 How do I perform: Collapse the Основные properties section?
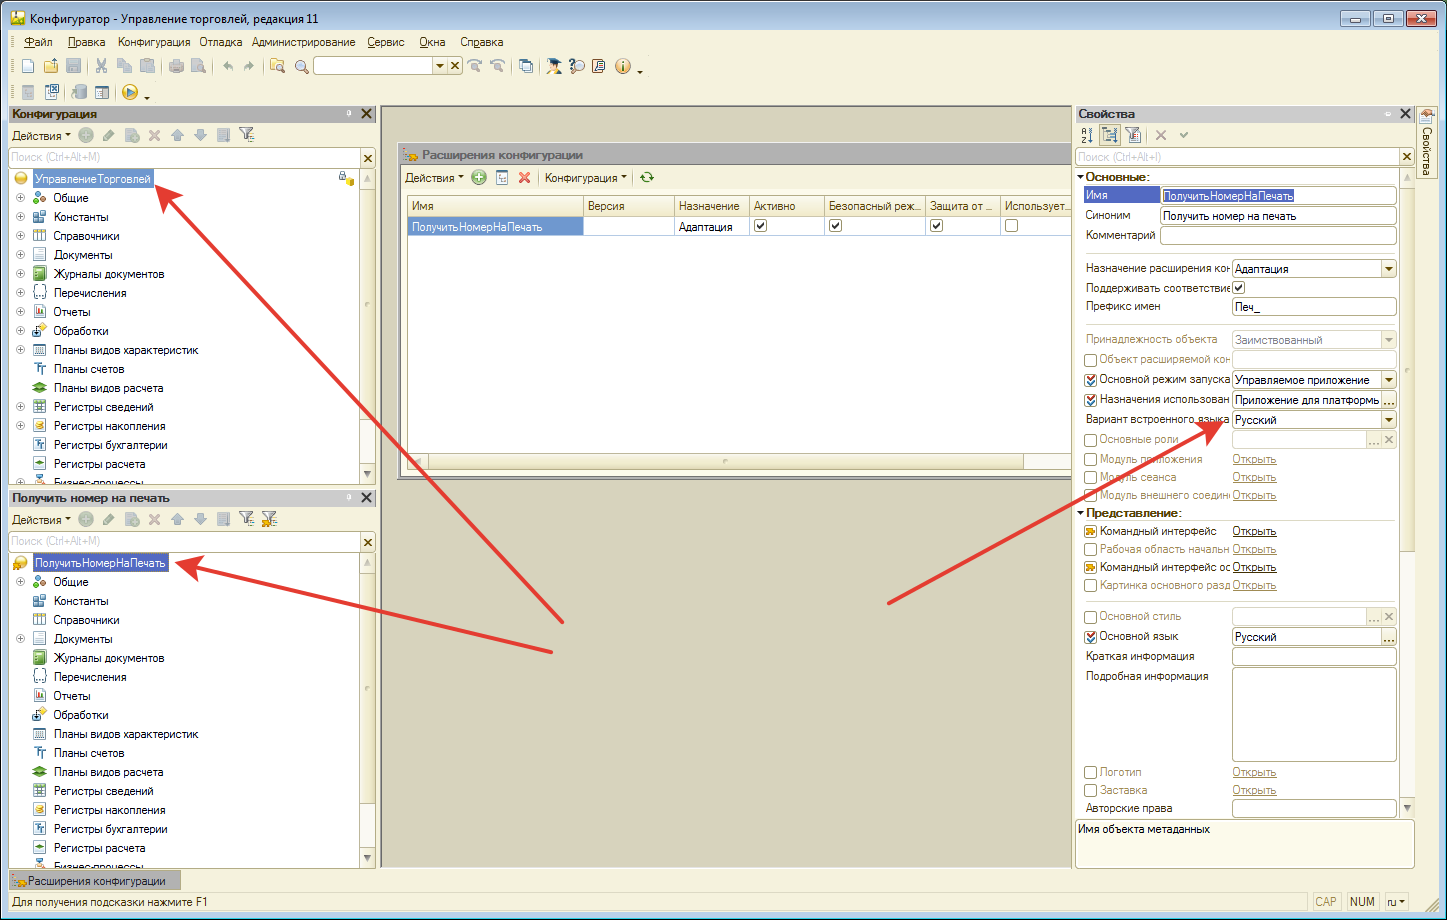[x=1081, y=177]
